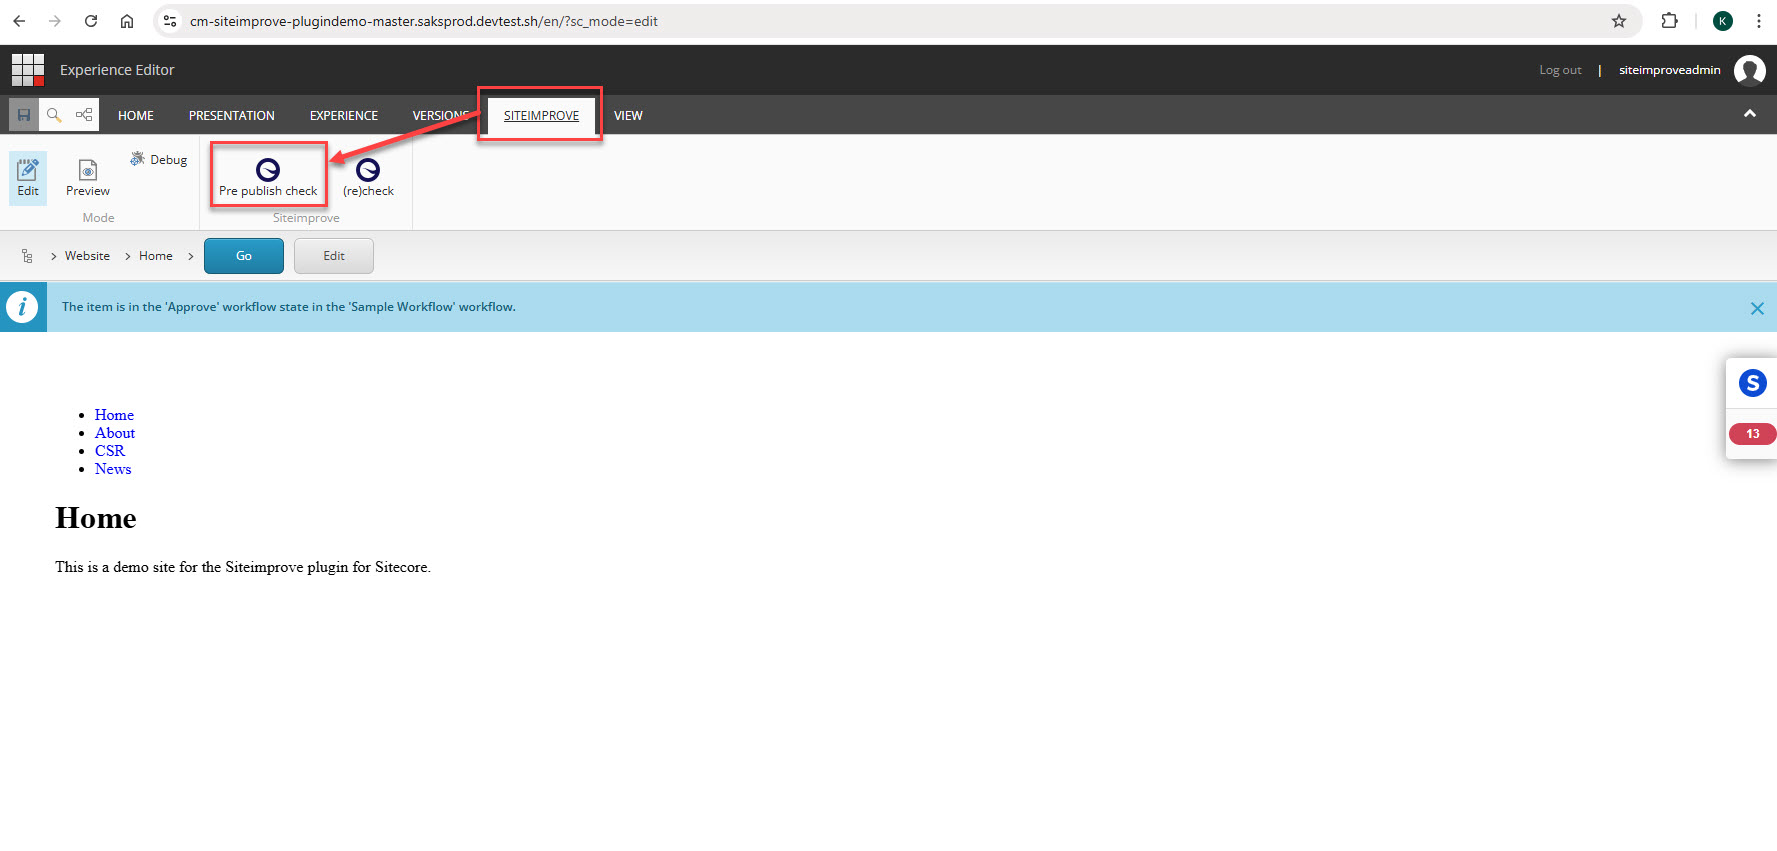Open the News navigation link
Screen dimensions: 1777x851
(113, 469)
